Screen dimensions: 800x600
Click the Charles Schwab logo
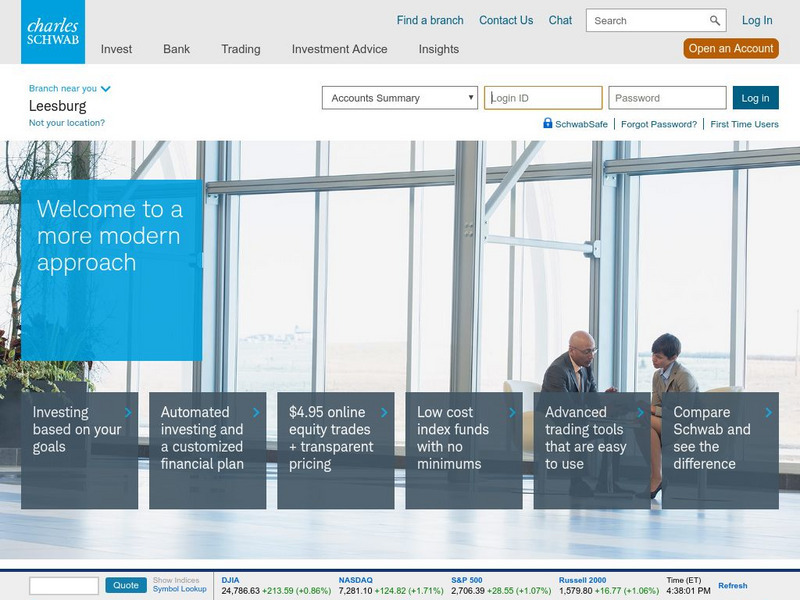(x=53, y=32)
